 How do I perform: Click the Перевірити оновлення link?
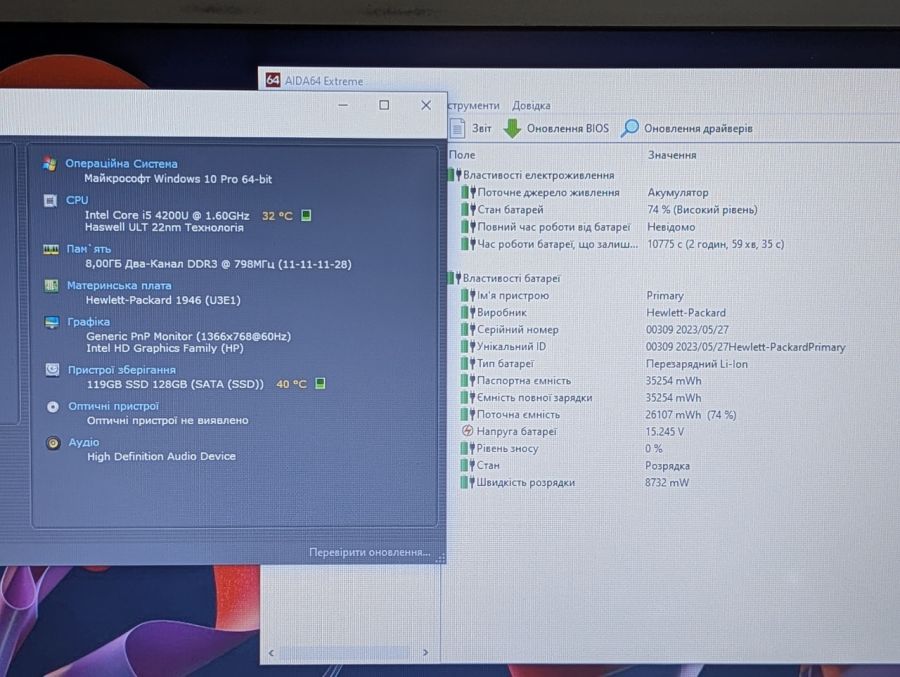coord(370,552)
